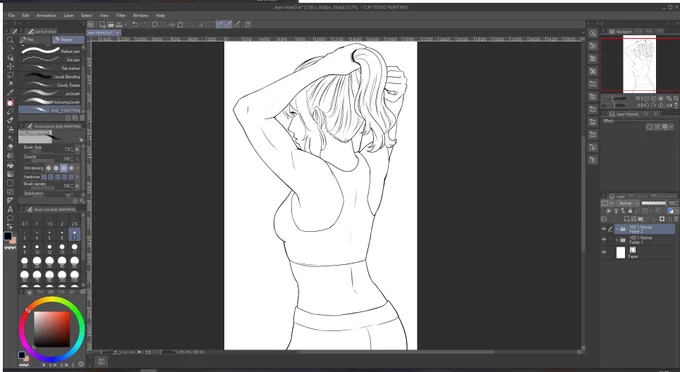Click the Clear circle icon in command bar
Image resolution: width=680 pixels, height=372 pixels.
(x=154, y=24)
